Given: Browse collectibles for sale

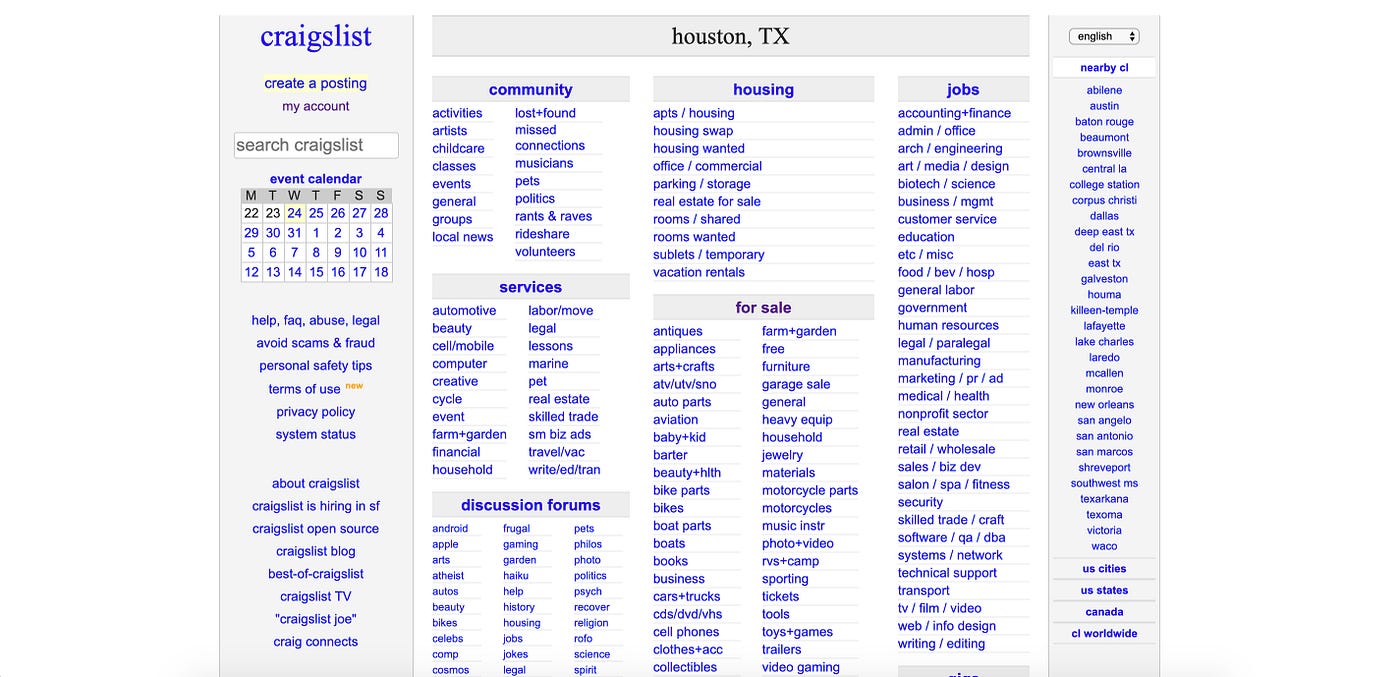Looking at the screenshot, I should 685,667.
